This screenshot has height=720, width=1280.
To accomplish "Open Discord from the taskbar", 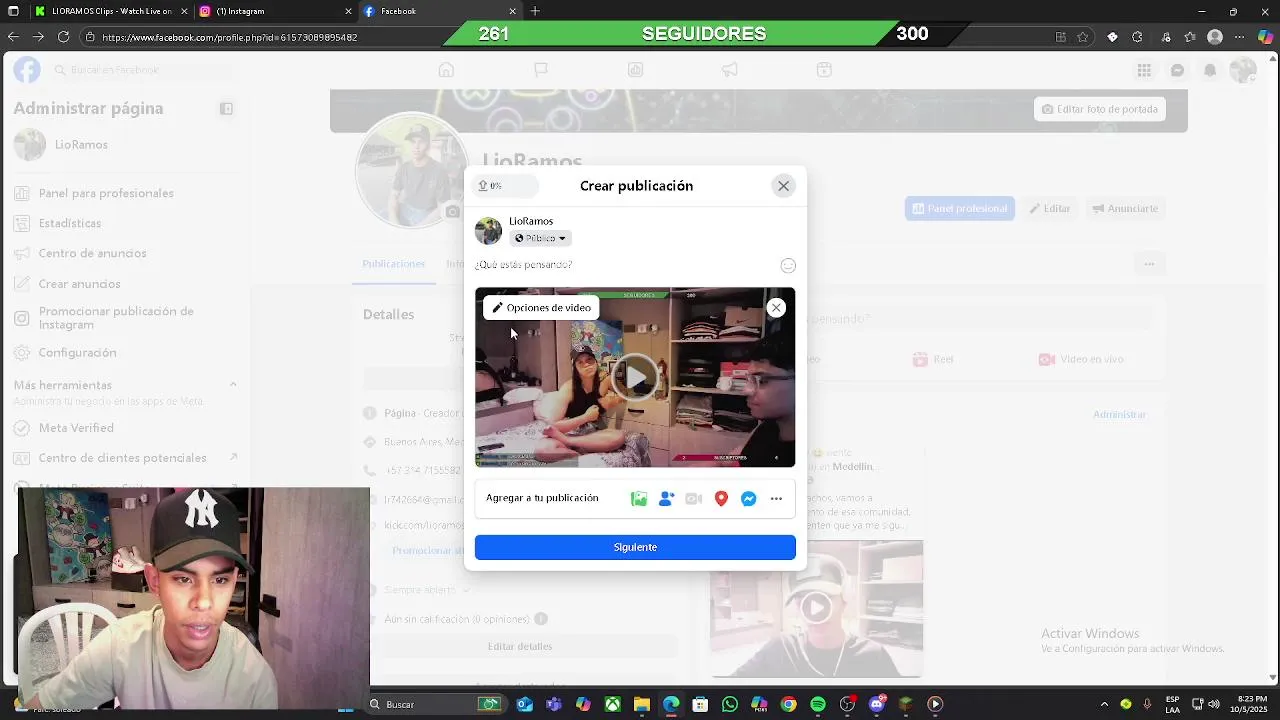I will (877, 704).
